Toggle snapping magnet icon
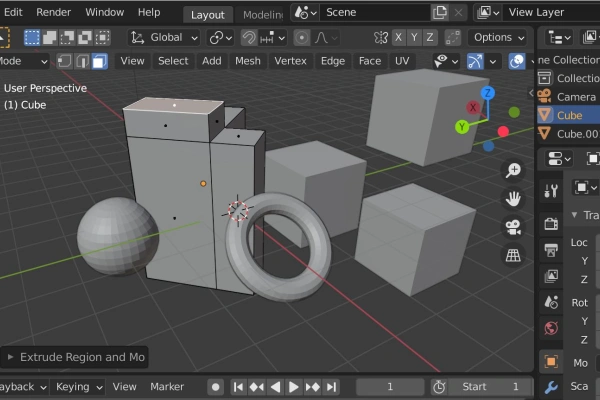Image resolution: width=600 pixels, height=400 pixels. (249, 38)
